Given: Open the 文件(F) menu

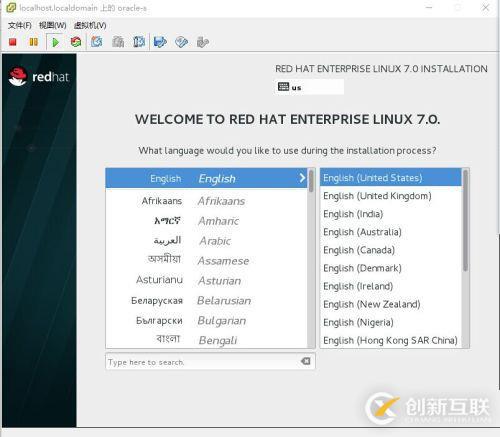Looking at the screenshot, I should (x=20, y=25).
